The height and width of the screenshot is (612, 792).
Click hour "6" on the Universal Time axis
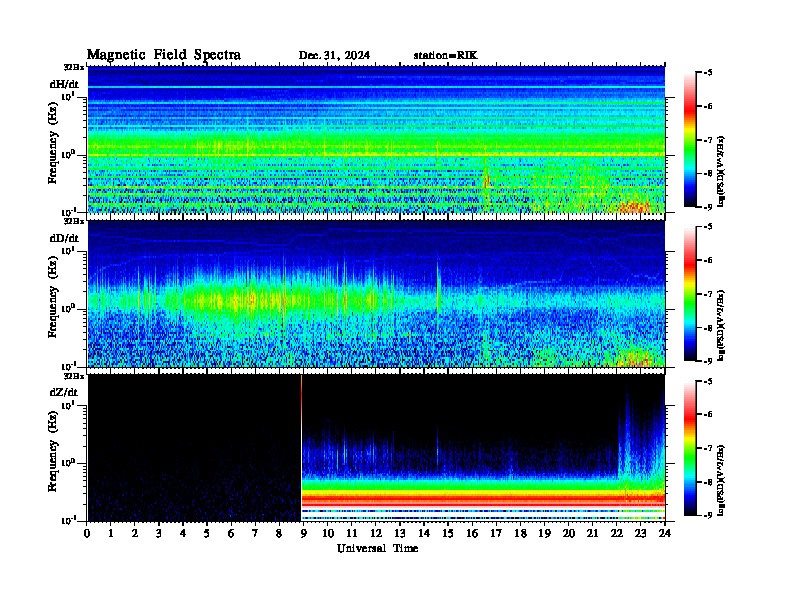tap(231, 534)
